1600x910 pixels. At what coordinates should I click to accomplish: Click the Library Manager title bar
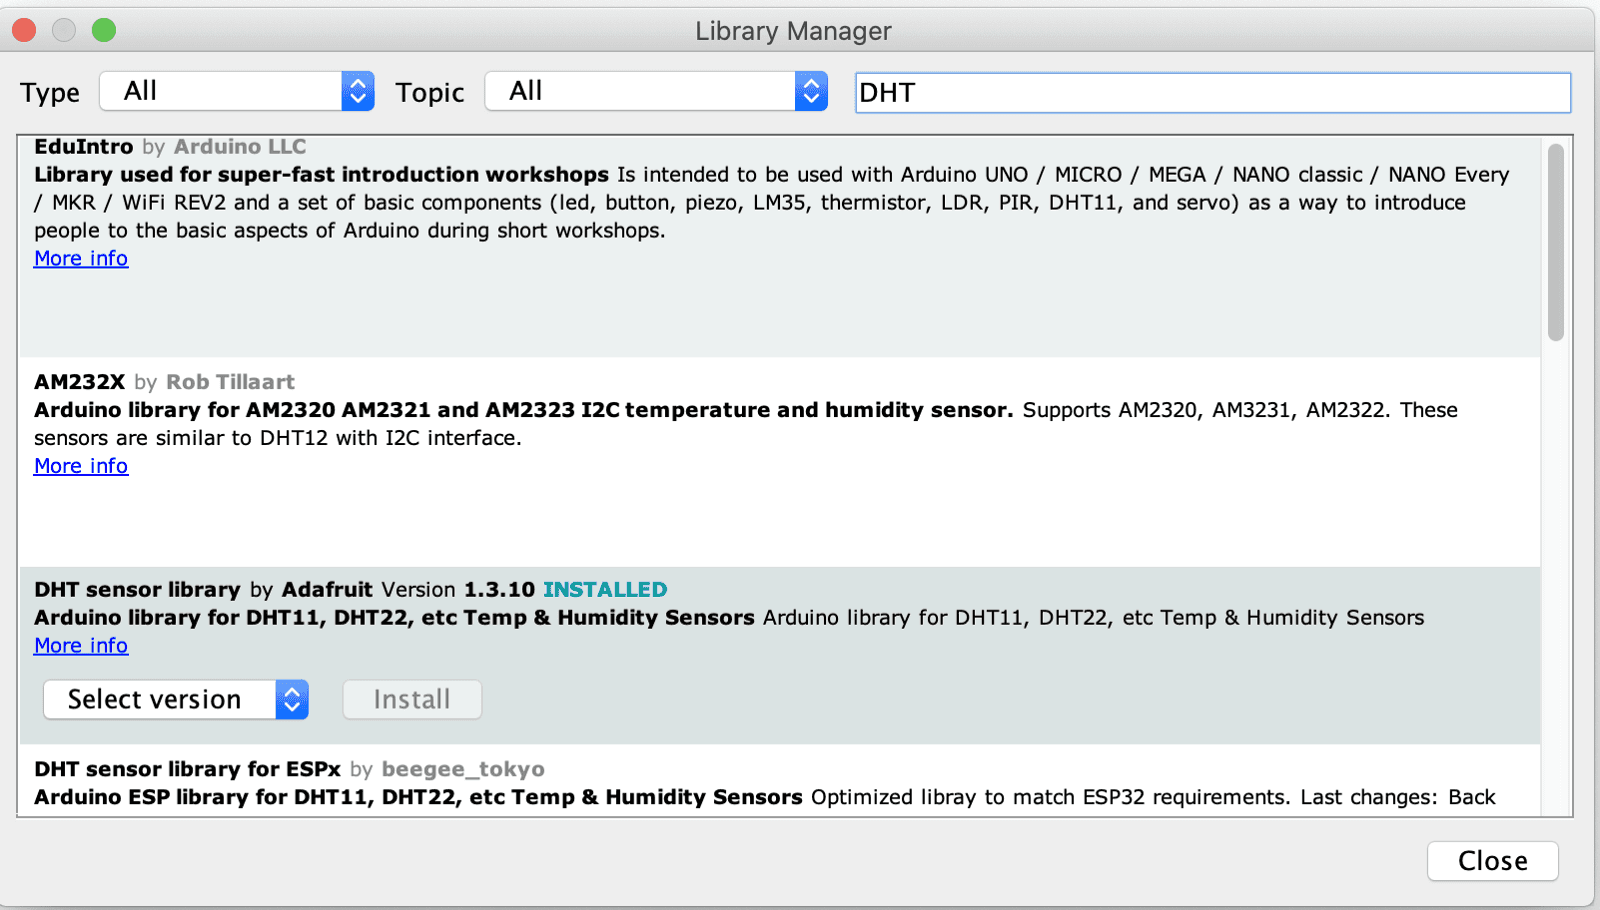point(793,31)
